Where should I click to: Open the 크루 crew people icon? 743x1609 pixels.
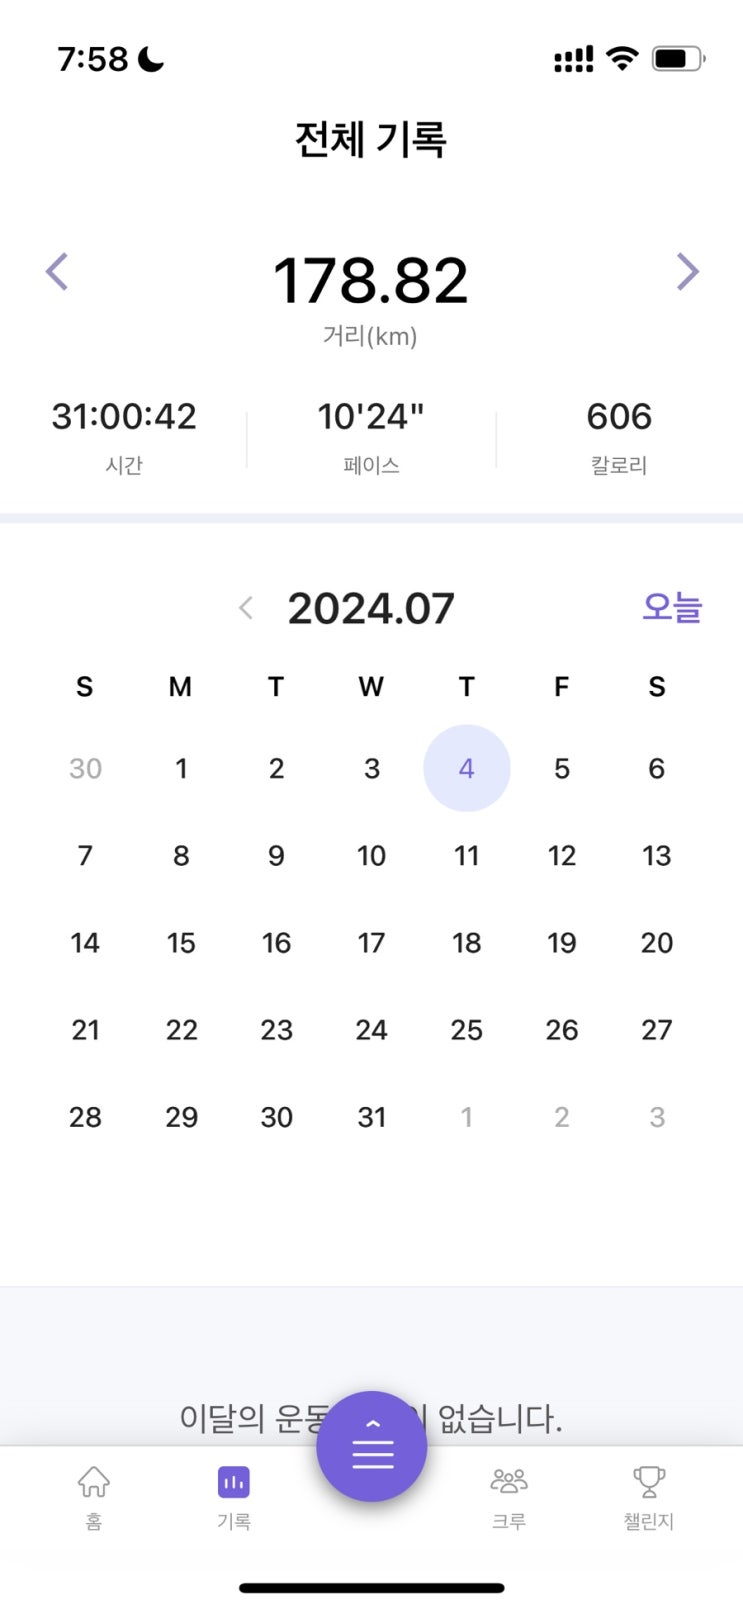coord(509,1481)
